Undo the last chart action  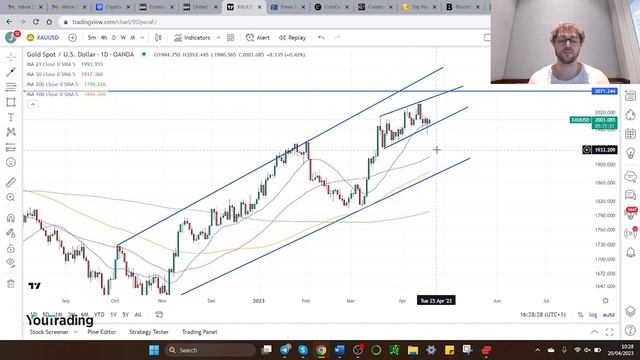coord(321,38)
